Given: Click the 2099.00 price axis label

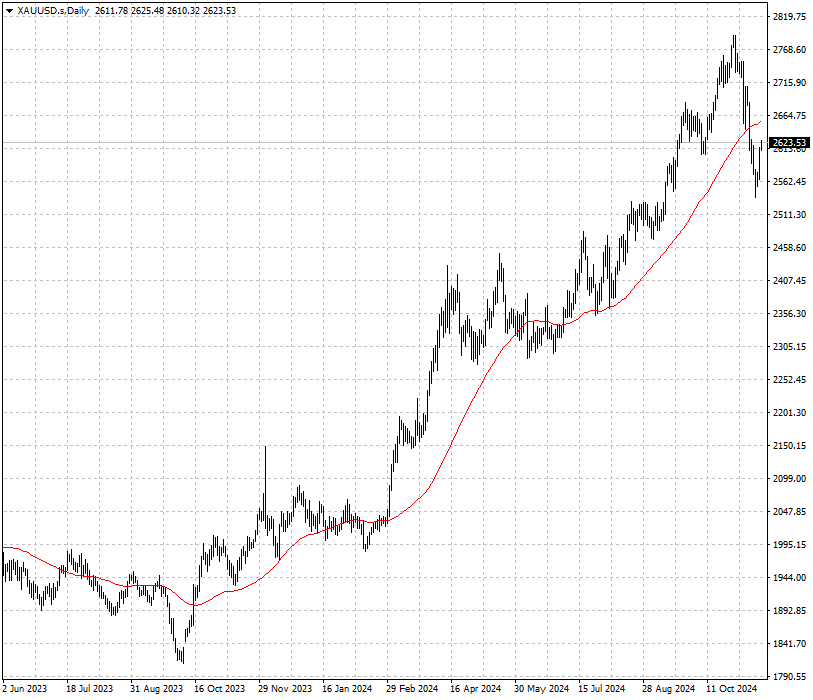Looking at the screenshot, I should (x=789, y=479).
